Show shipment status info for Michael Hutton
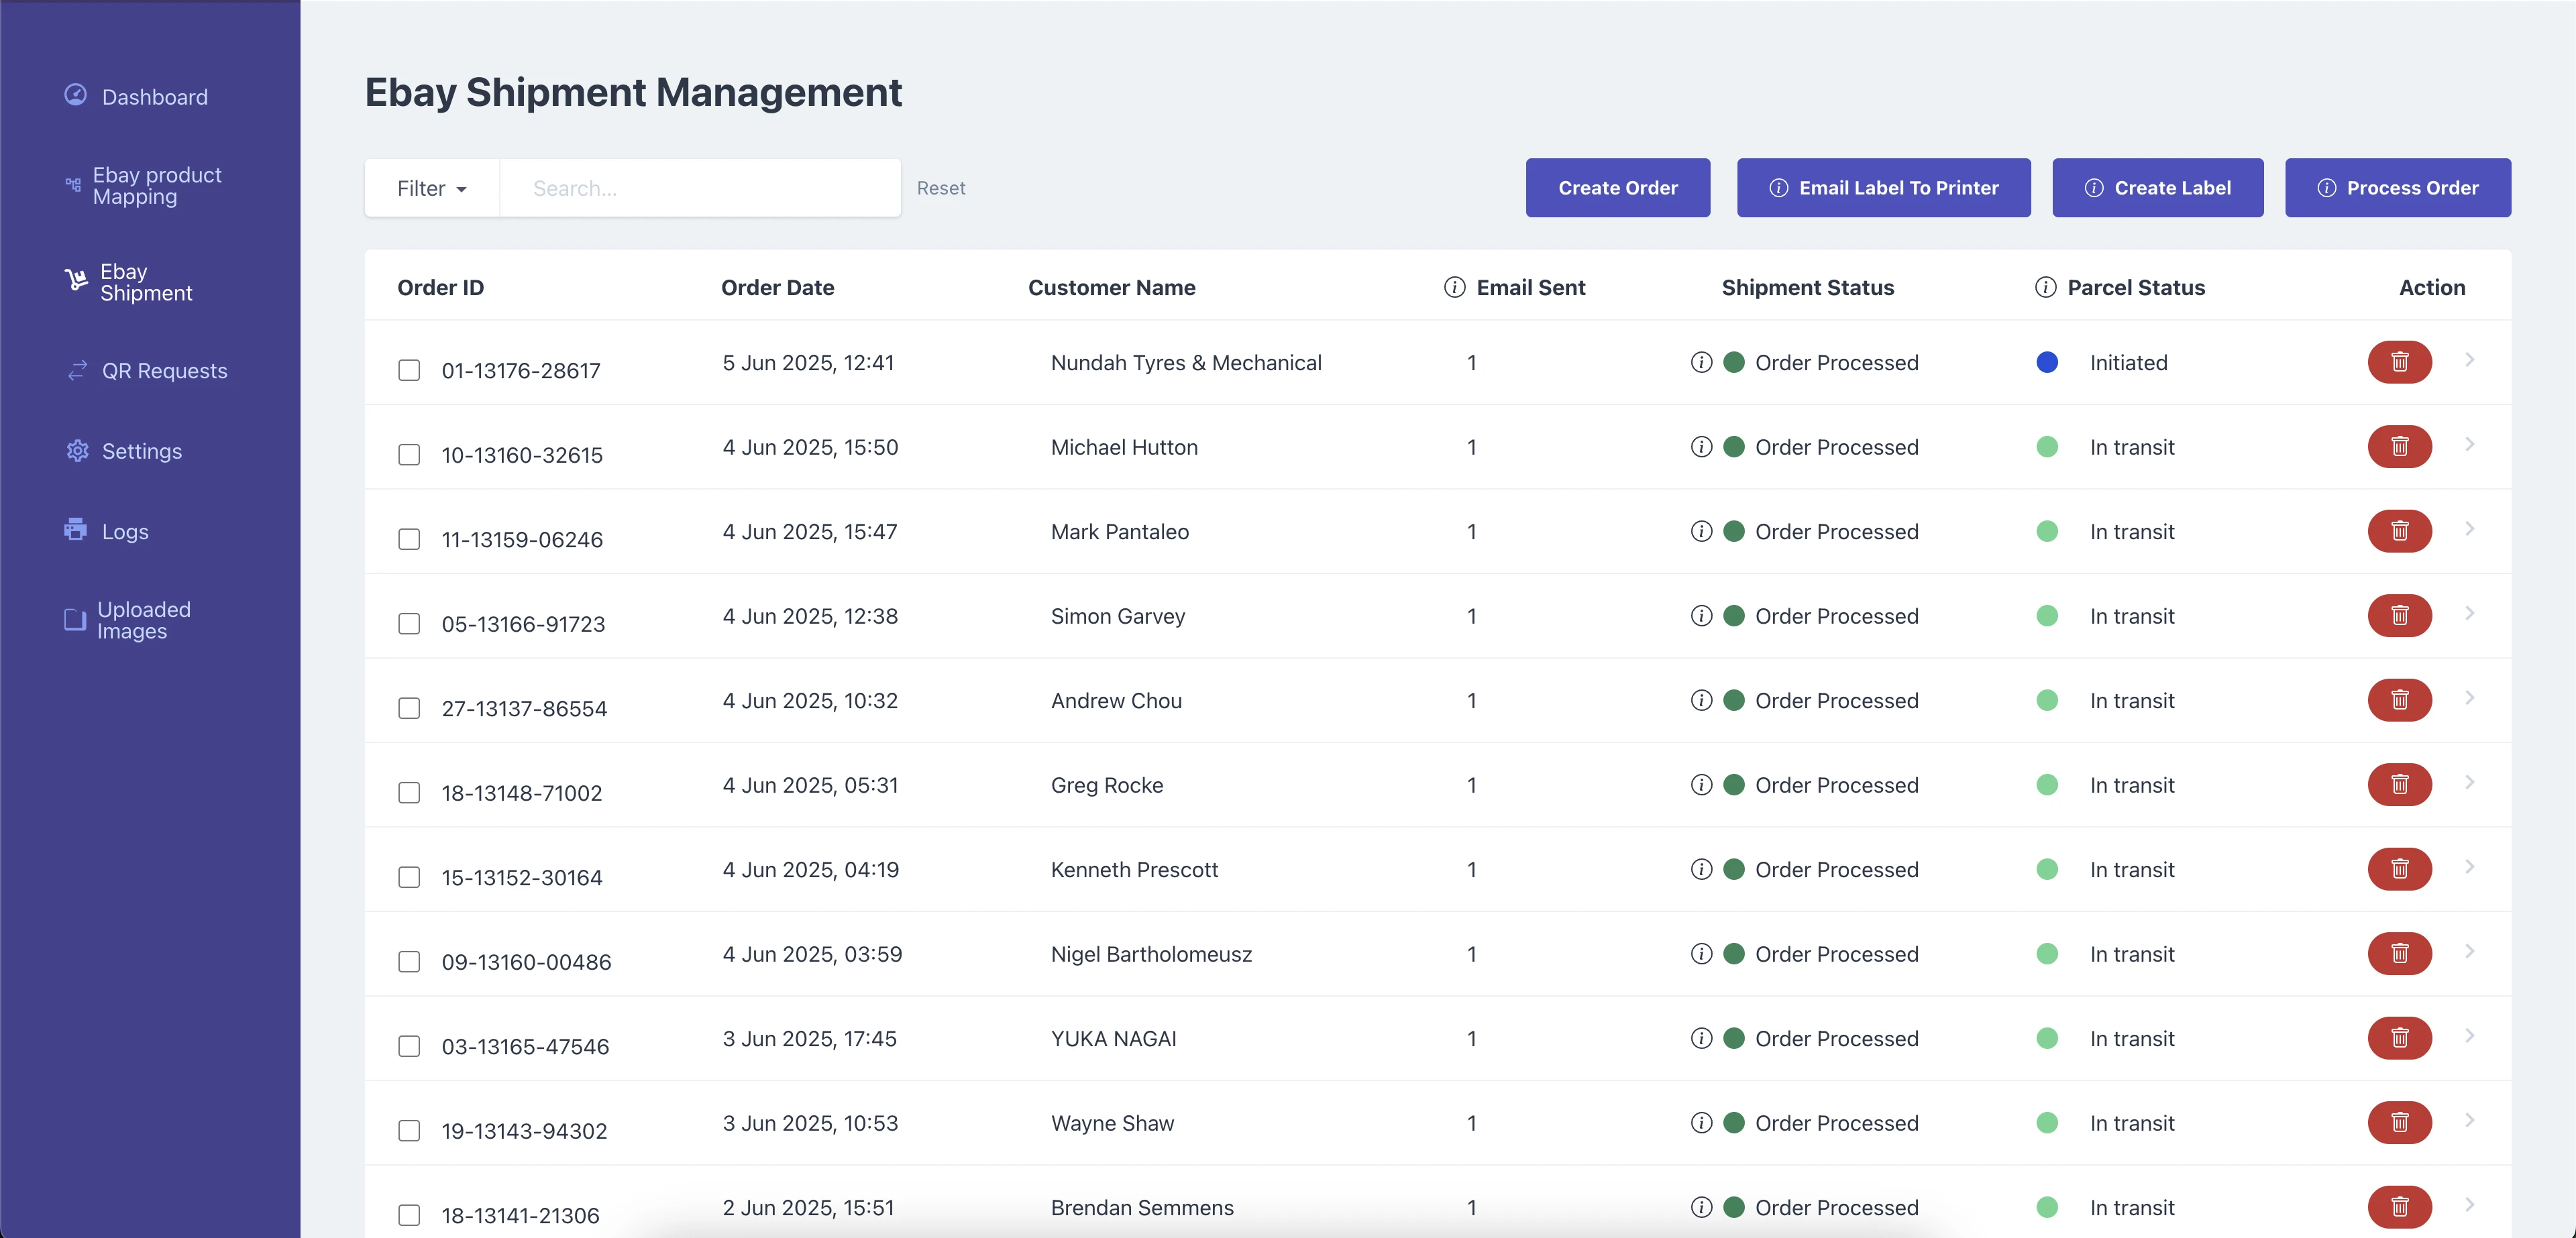This screenshot has width=2576, height=1238. point(1701,446)
